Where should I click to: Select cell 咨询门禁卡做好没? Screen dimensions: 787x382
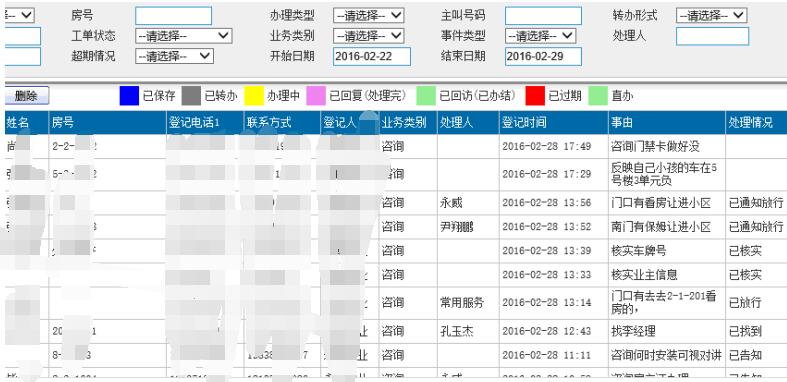pyautogui.click(x=667, y=147)
